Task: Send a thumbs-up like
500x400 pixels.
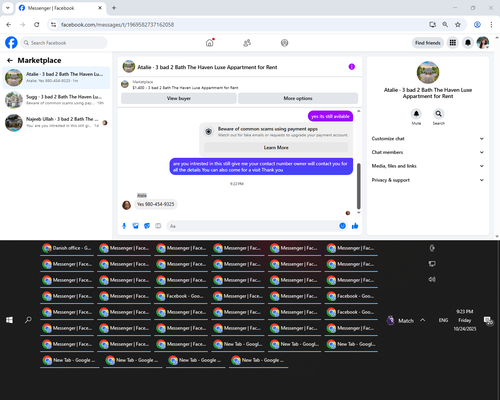Action: coord(355,226)
